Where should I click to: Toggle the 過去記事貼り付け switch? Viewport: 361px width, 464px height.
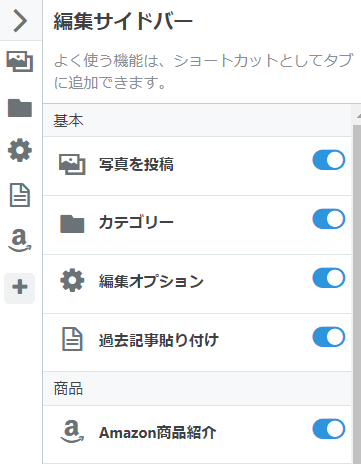(x=329, y=337)
